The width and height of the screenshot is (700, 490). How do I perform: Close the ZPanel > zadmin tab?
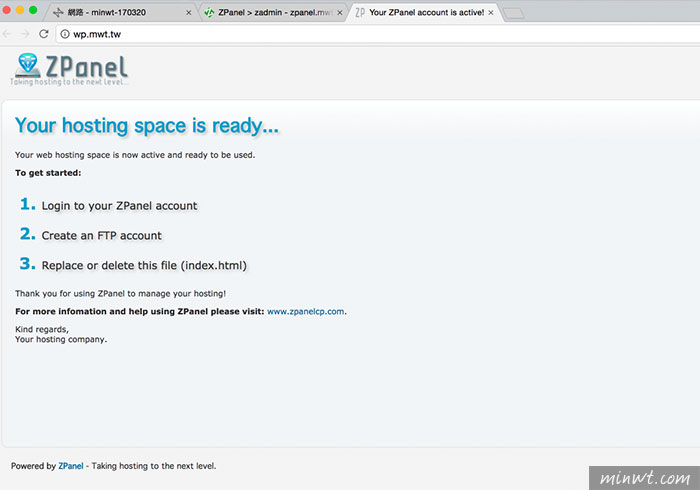click(340, 12)
